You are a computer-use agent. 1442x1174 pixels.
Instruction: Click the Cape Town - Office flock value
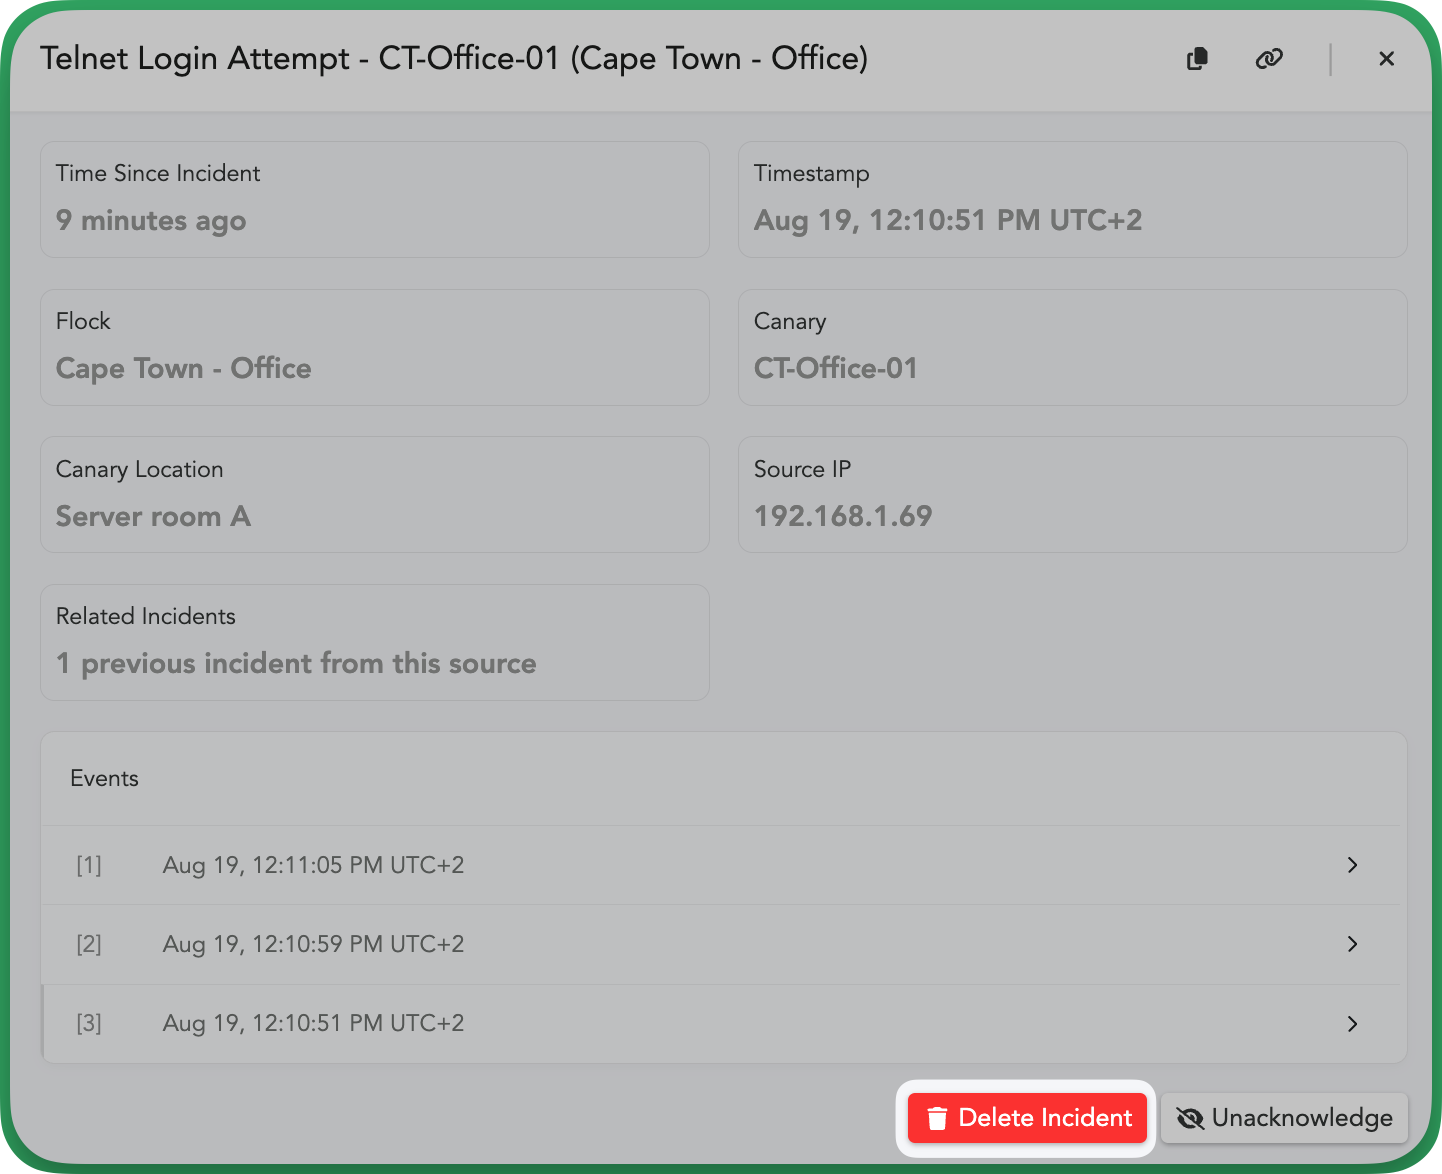pyautogui.click(x=184, y=368)
